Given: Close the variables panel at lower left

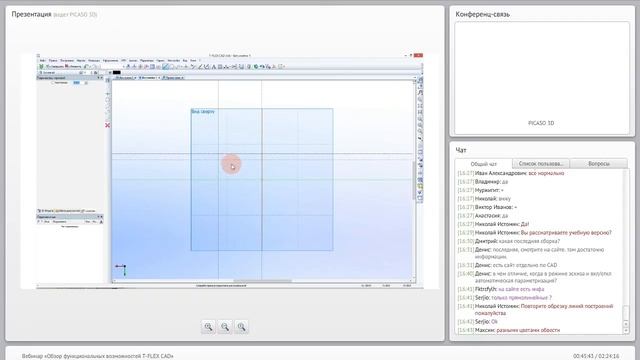Looking at the screenshot, I should 101,217.
